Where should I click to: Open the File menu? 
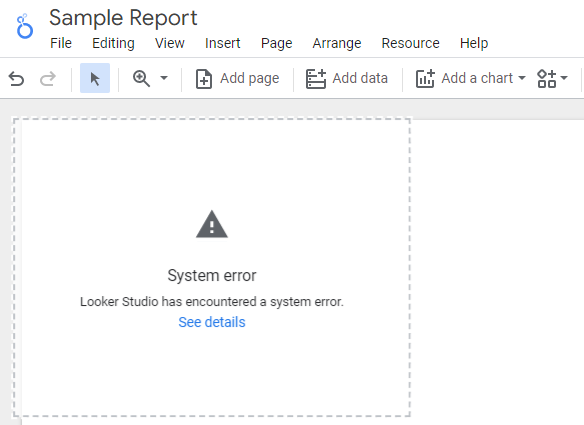click(x=61, y=43)
